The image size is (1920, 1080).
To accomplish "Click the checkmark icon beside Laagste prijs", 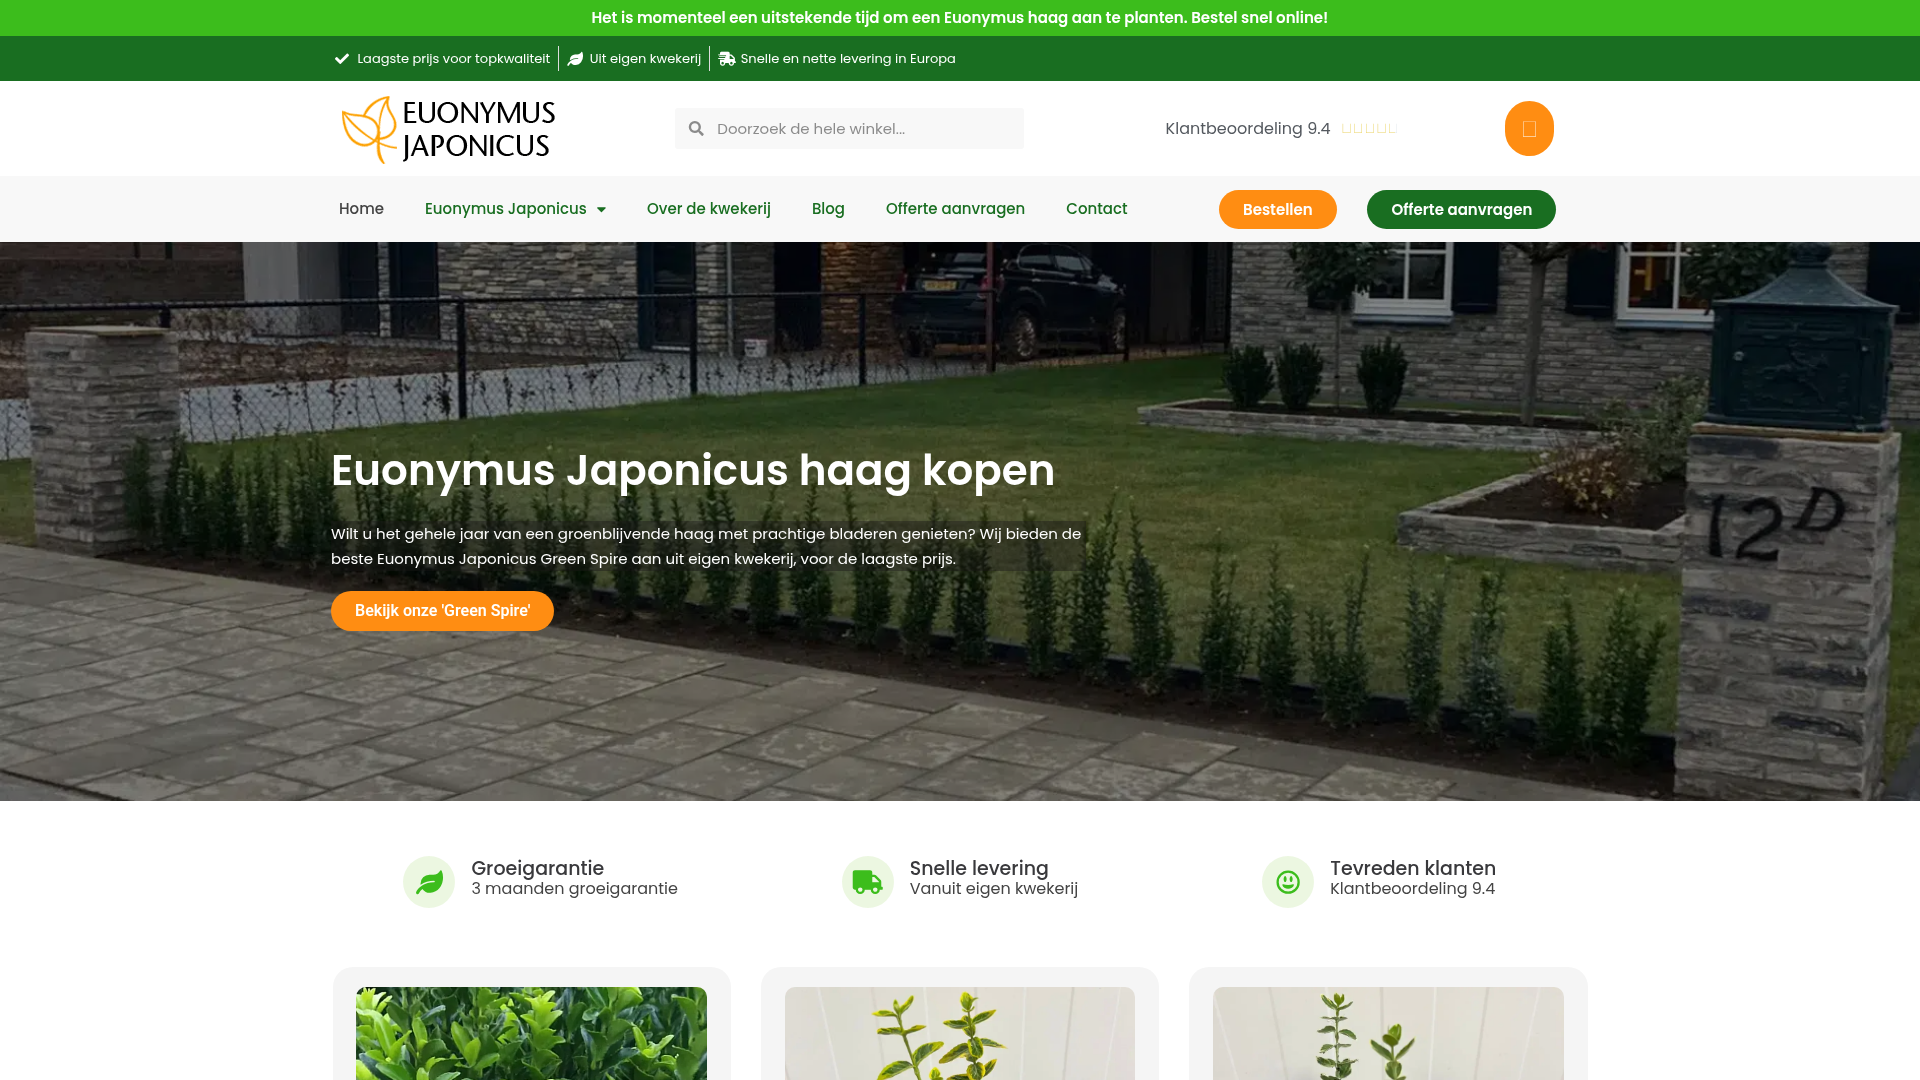I will (342, 59).
